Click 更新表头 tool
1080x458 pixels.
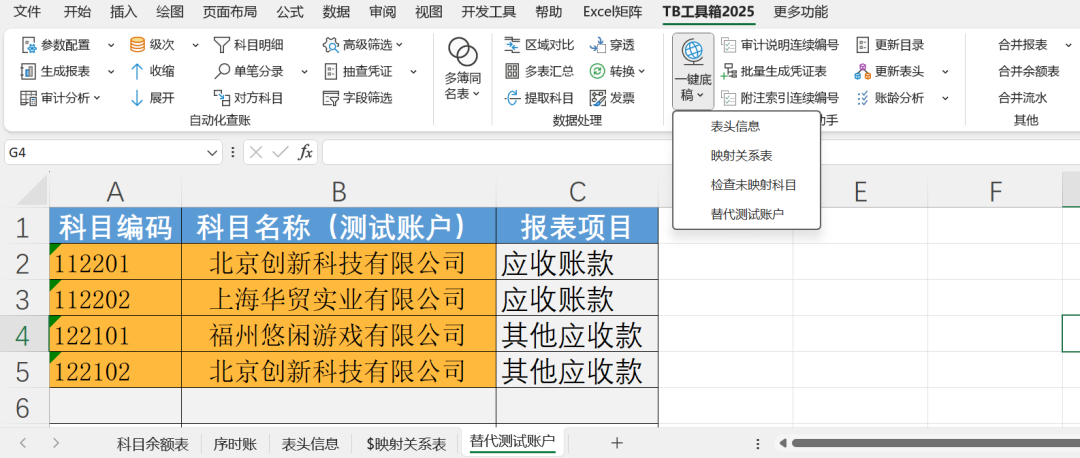(889, 71)
